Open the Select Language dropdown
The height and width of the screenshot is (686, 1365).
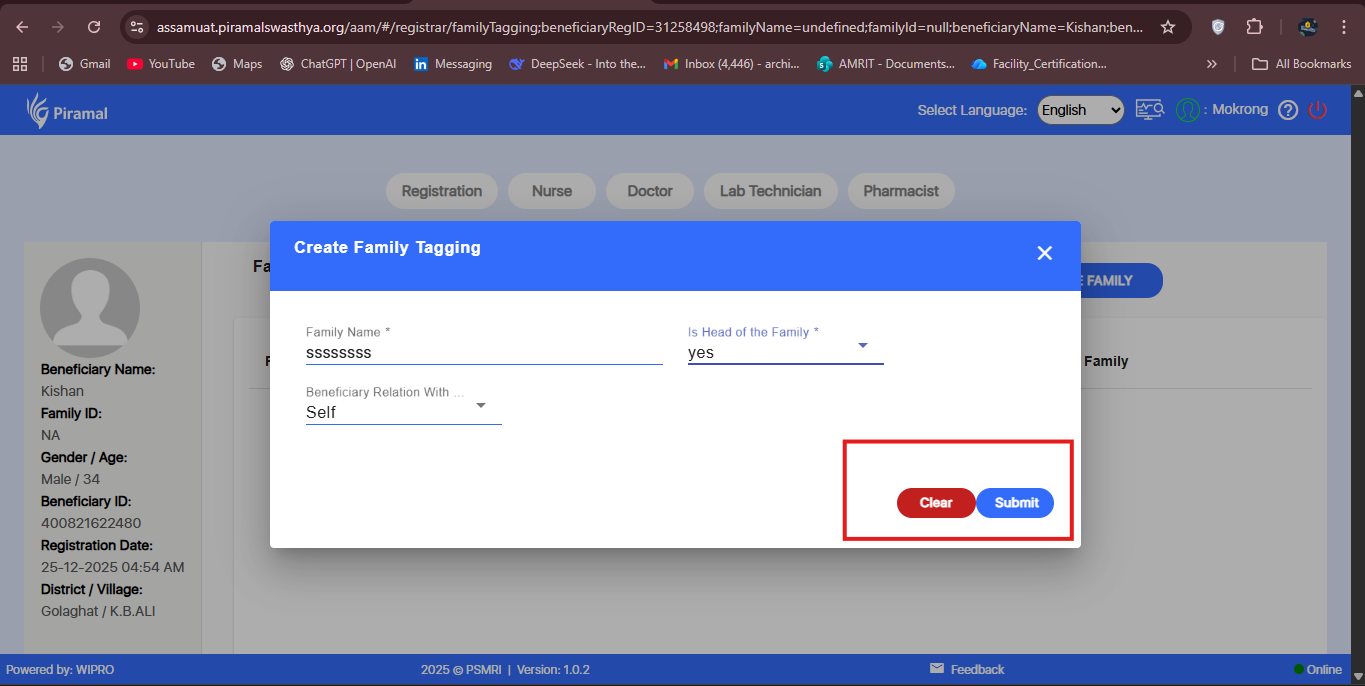[1080, 110]
